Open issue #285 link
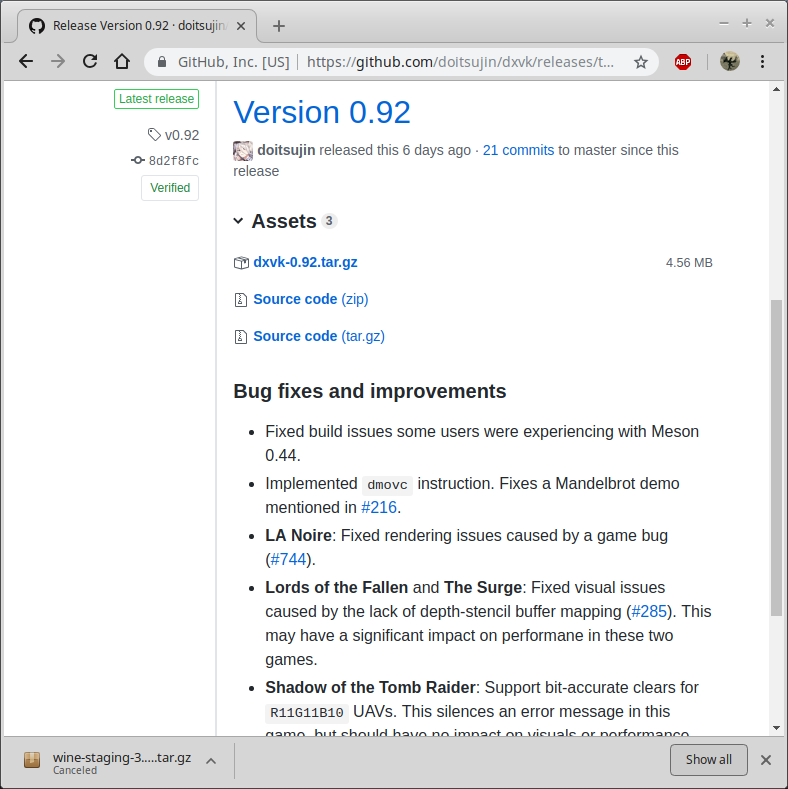The image size is (788, 789). point(649,611)
